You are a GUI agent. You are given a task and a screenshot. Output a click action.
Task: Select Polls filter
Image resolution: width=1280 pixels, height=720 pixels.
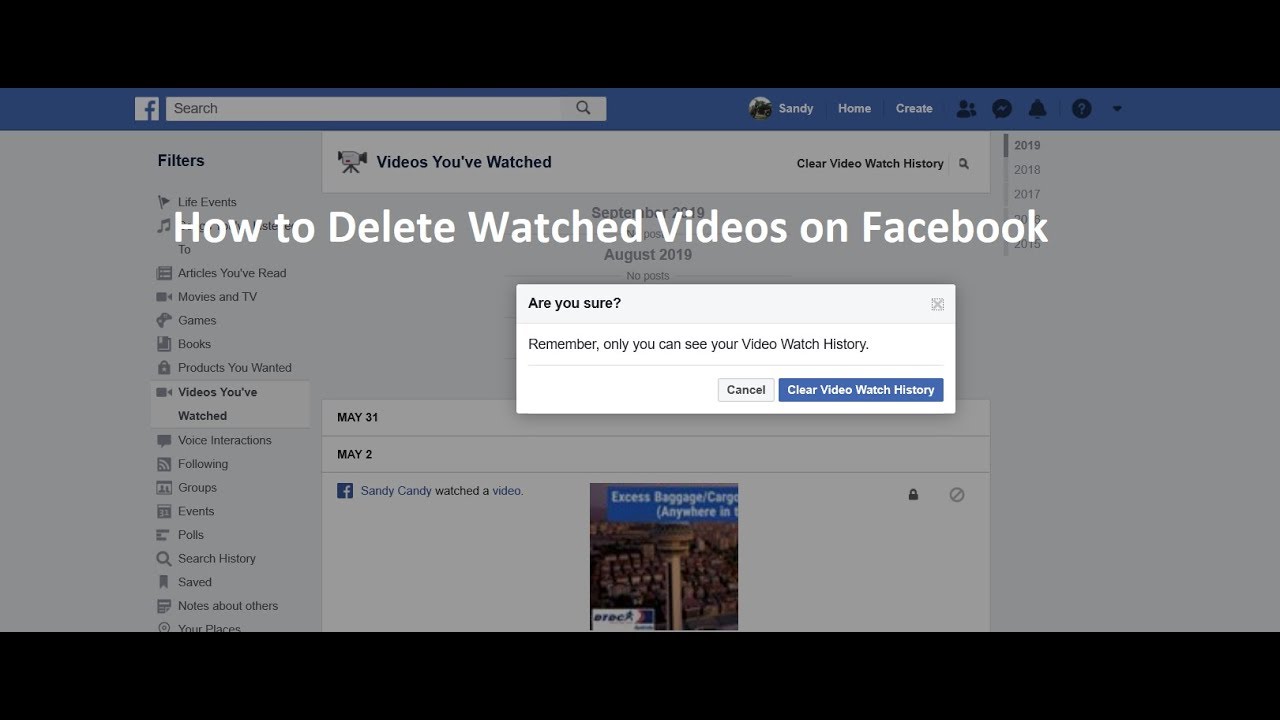pyautogui.click(x=191, y=535)
